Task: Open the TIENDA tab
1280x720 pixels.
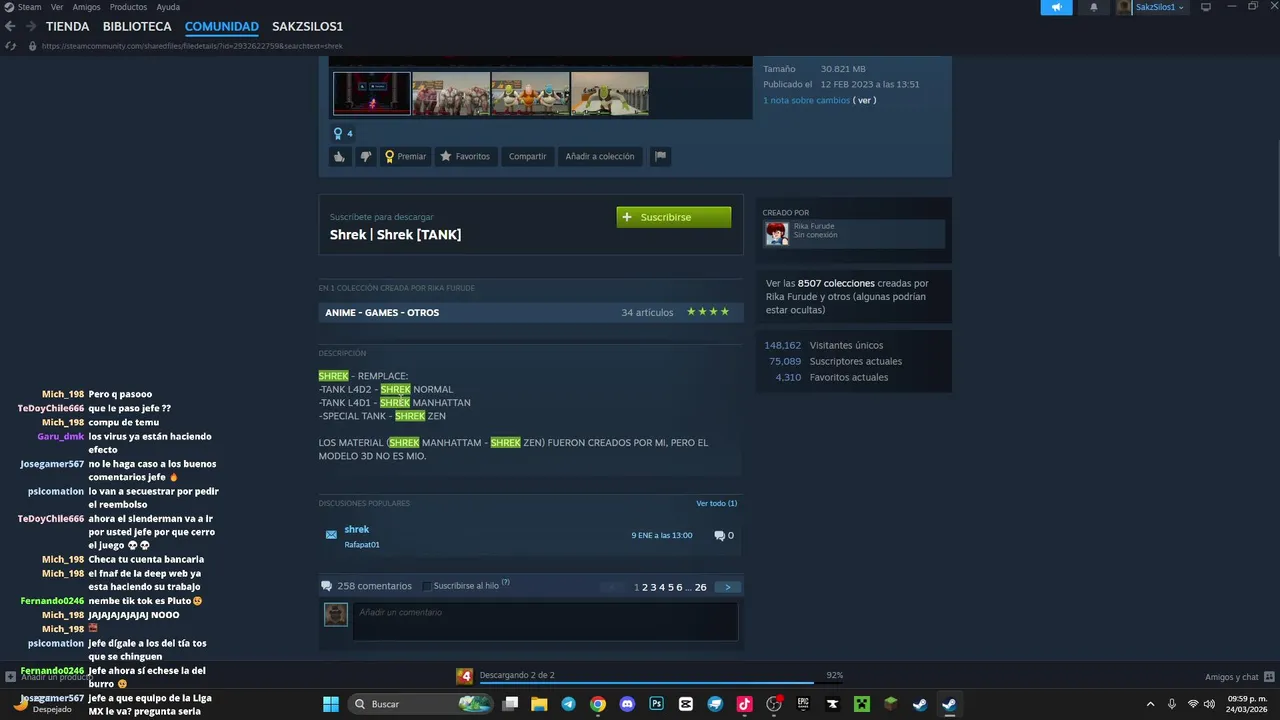Action: 67,27
